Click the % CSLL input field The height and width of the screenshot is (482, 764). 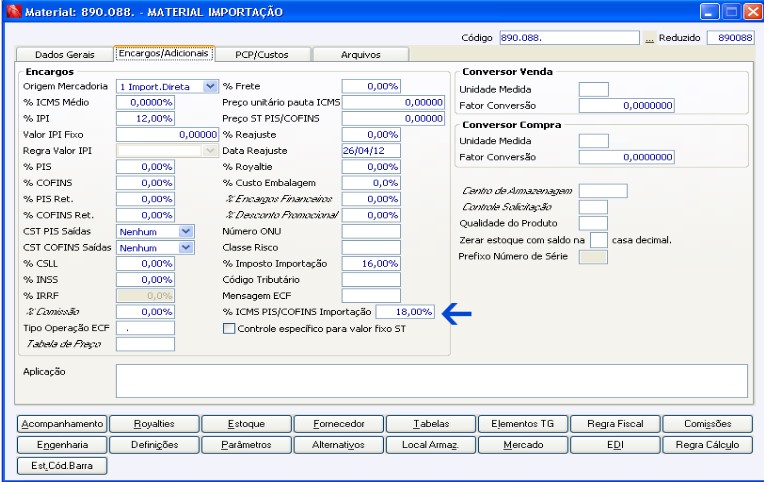coord(145,264)
